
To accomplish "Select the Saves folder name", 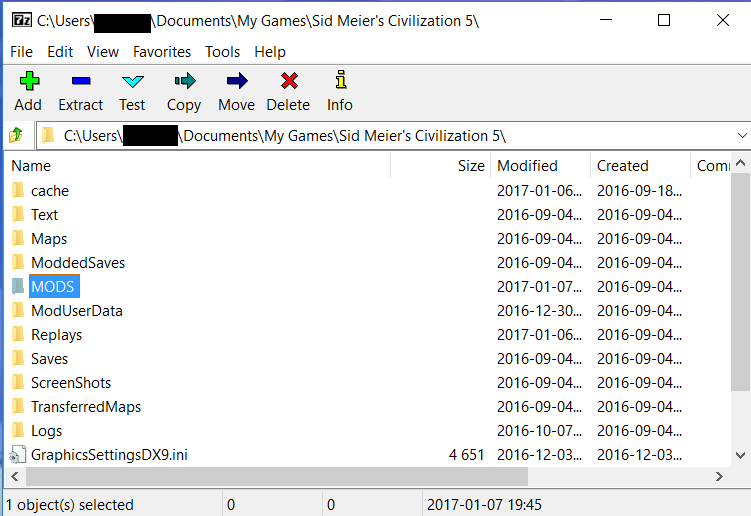I will [x=49, y=358].
